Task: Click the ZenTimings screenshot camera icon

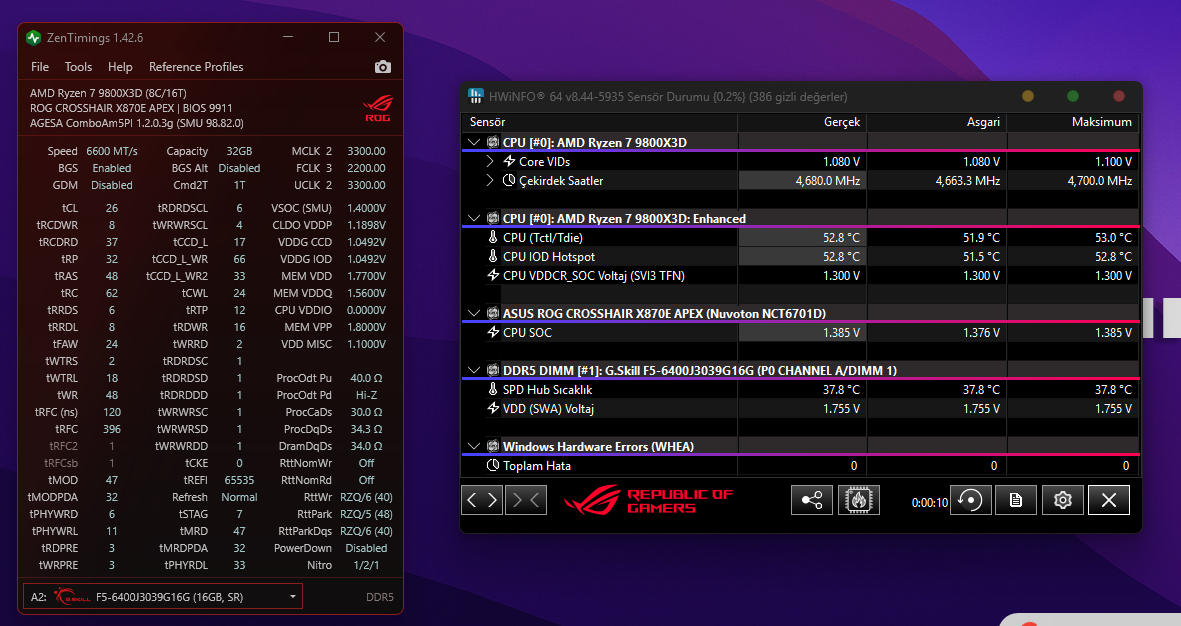Action: click(x=383, y=67)
